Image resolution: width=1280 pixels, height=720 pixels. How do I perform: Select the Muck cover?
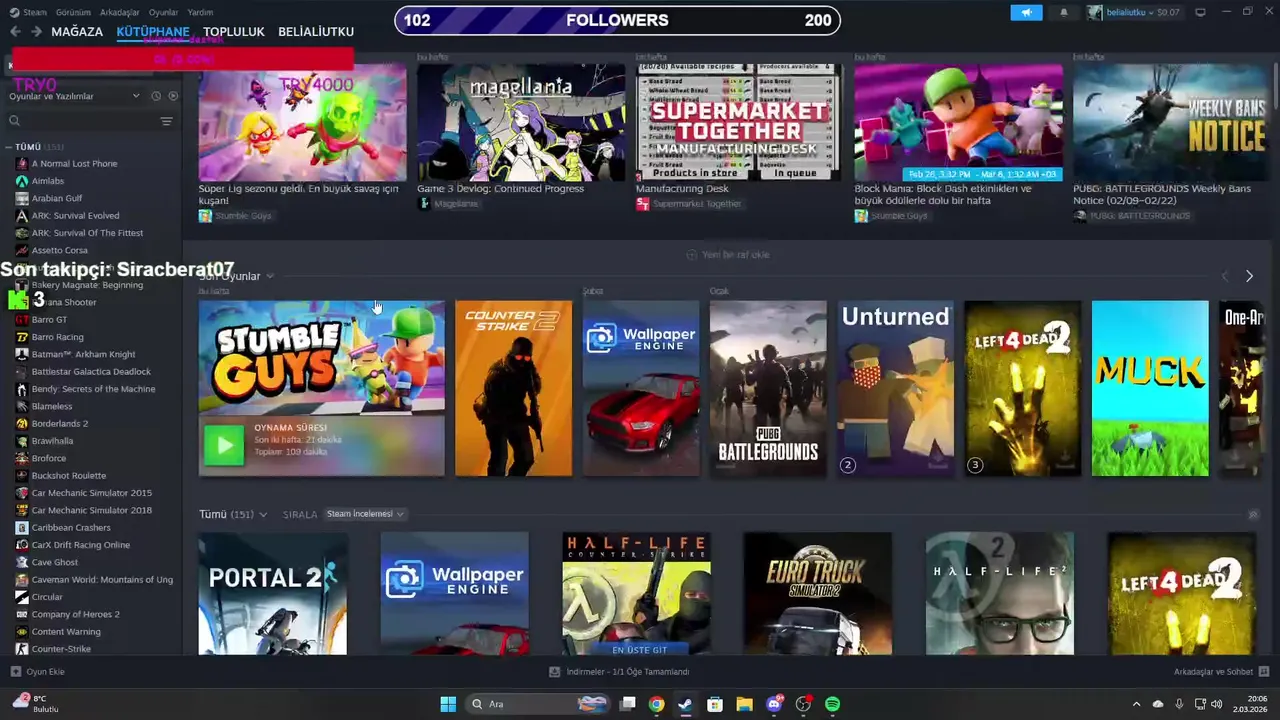(x=1150, y=389)
